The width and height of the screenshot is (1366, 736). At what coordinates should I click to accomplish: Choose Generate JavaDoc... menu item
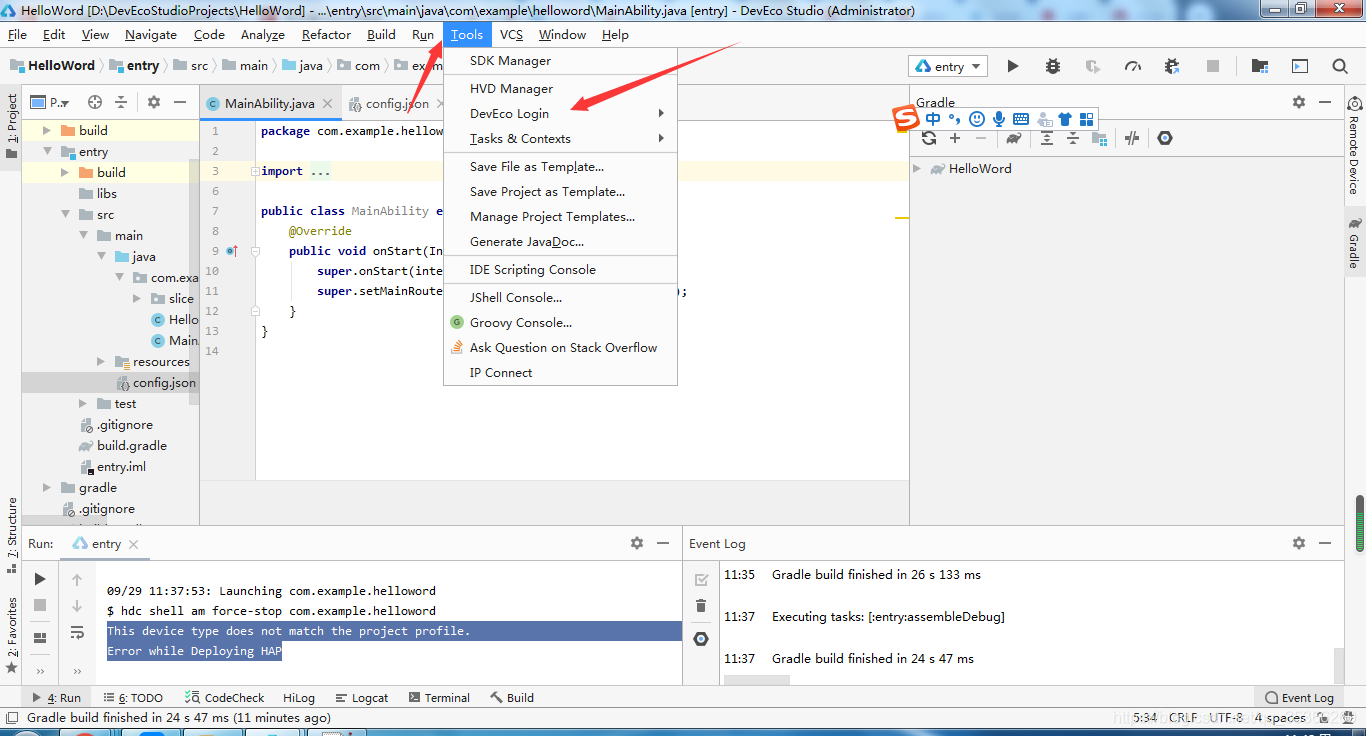coord(560,242)
